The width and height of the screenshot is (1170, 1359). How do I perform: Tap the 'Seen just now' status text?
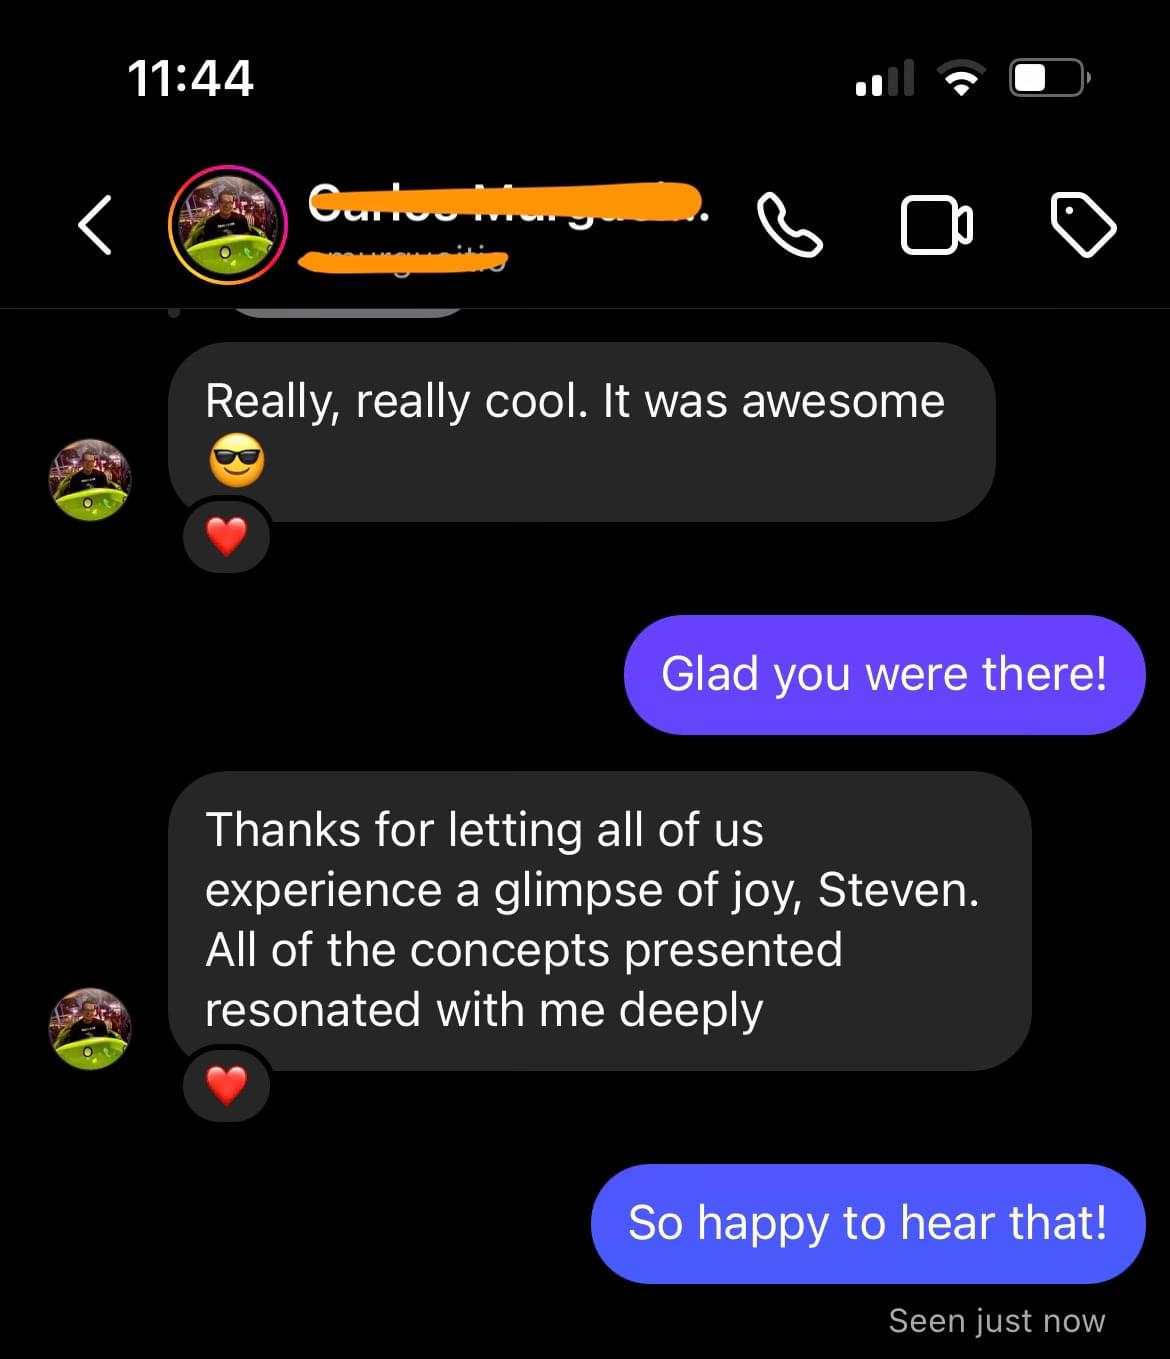[x=997, y=1321]
